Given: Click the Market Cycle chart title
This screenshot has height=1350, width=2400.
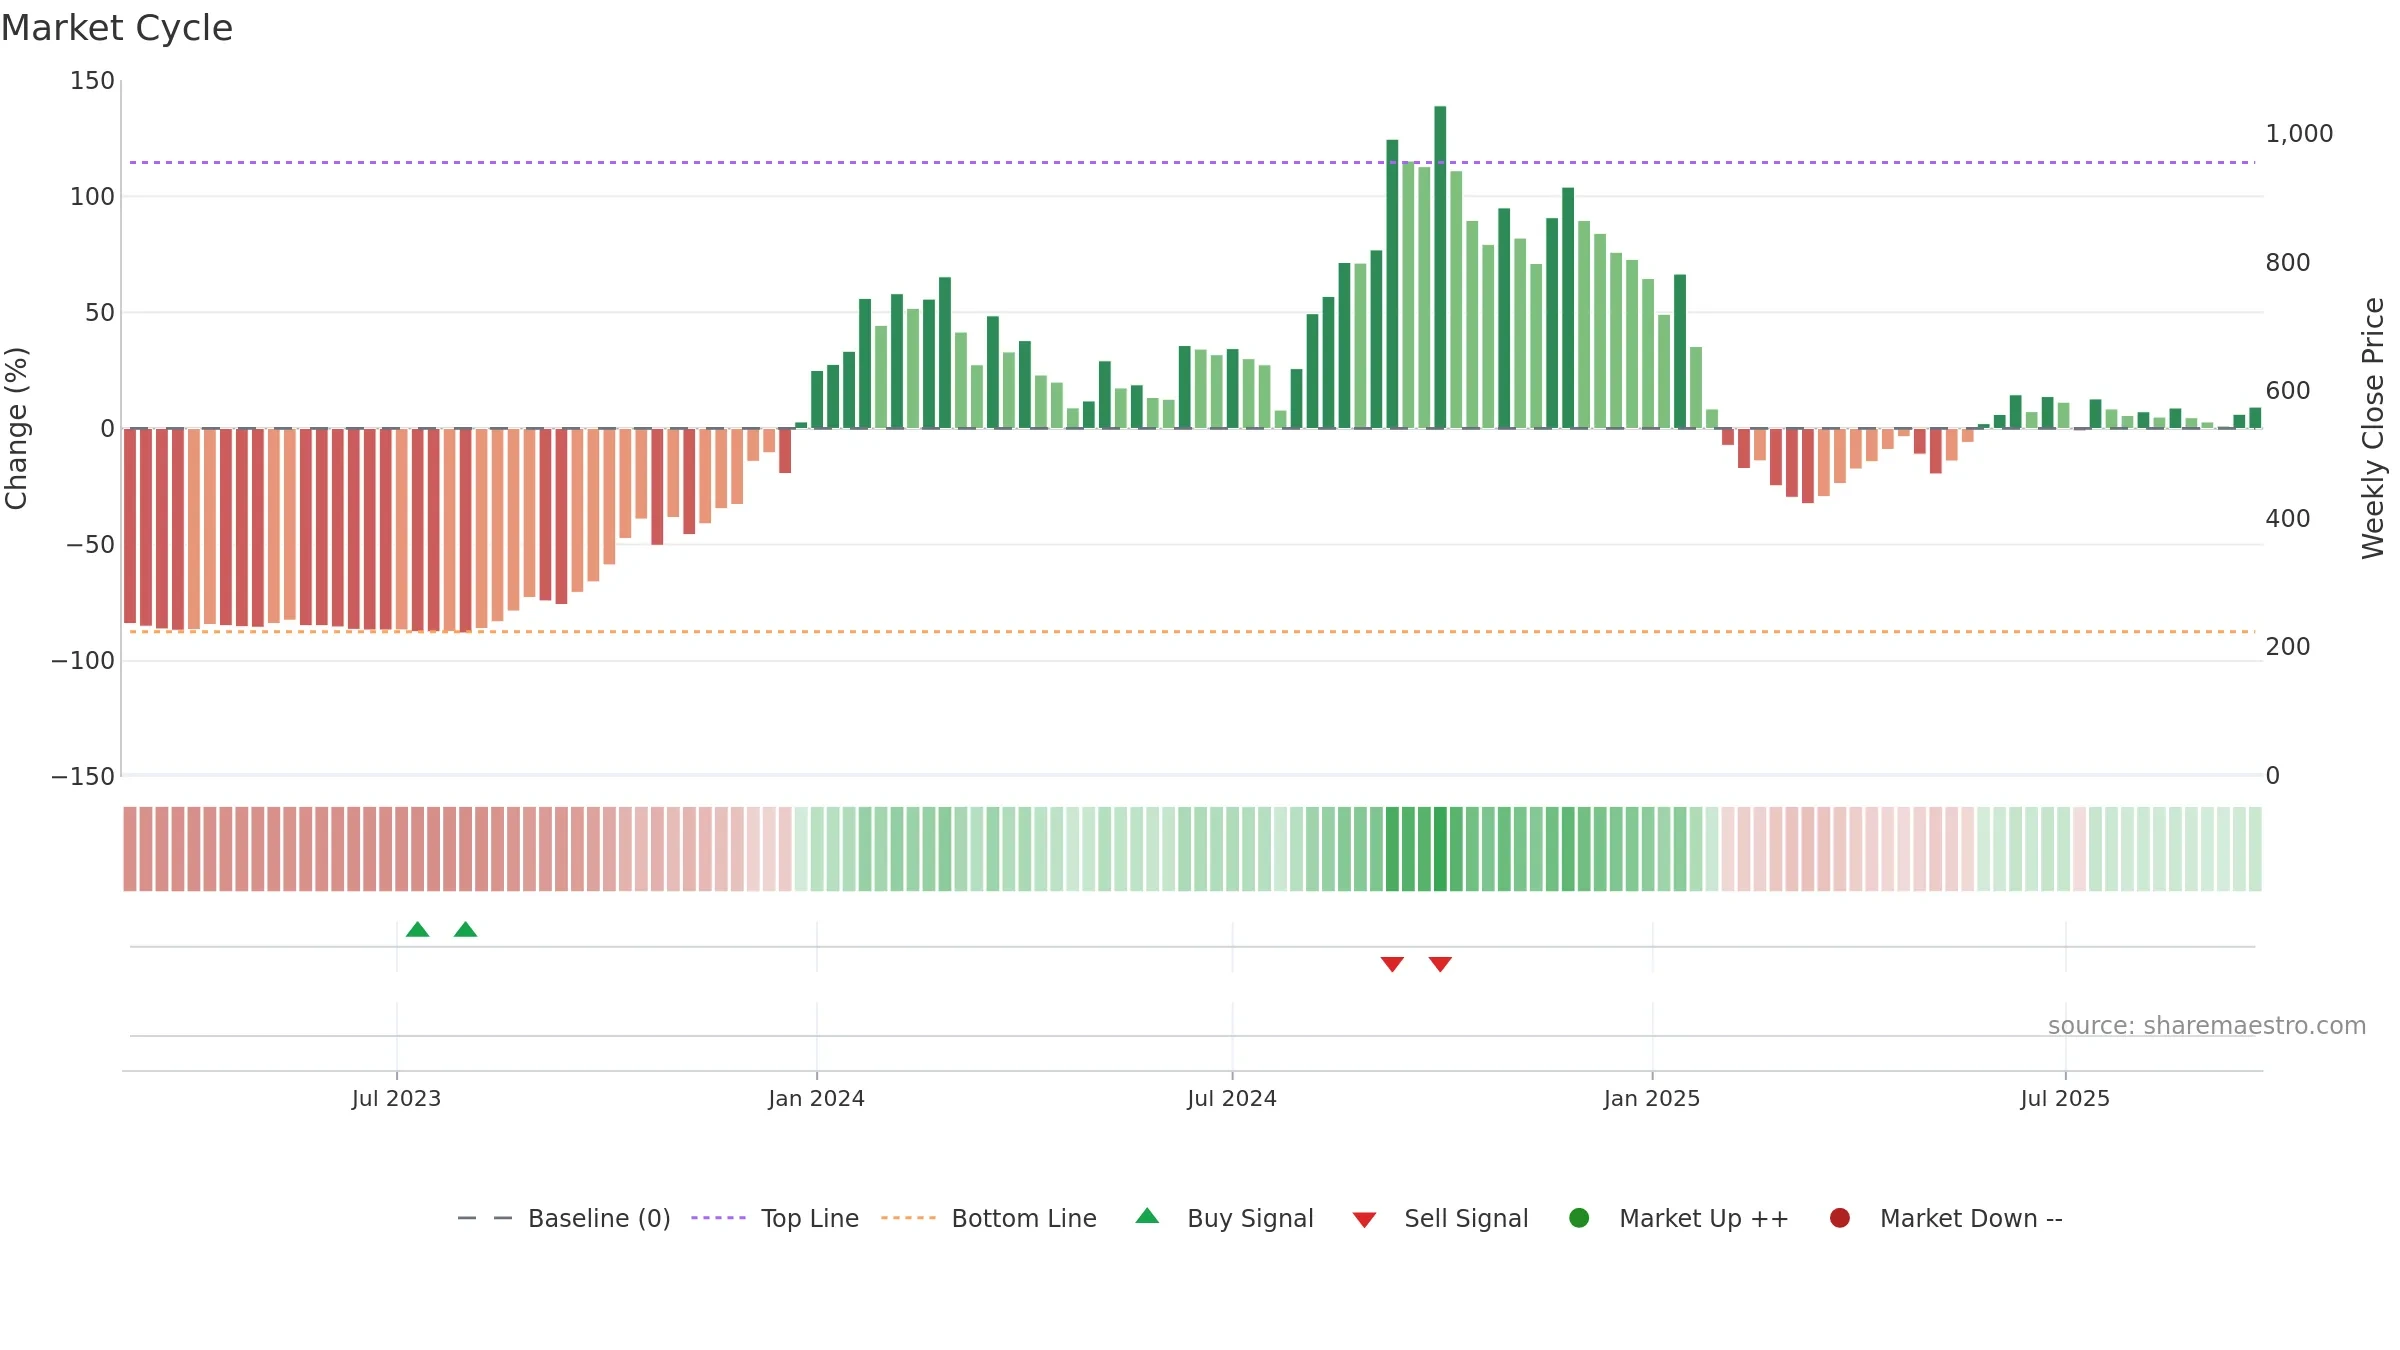Looking at the screenshot, I should [116, 28].
